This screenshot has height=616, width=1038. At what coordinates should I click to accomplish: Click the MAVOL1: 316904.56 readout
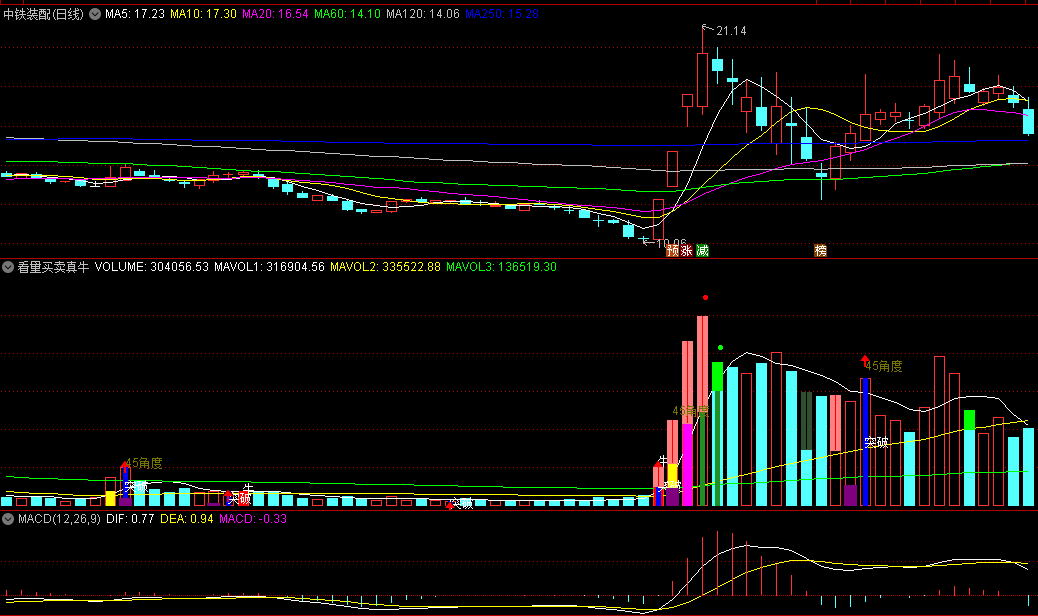coord(269,267)
